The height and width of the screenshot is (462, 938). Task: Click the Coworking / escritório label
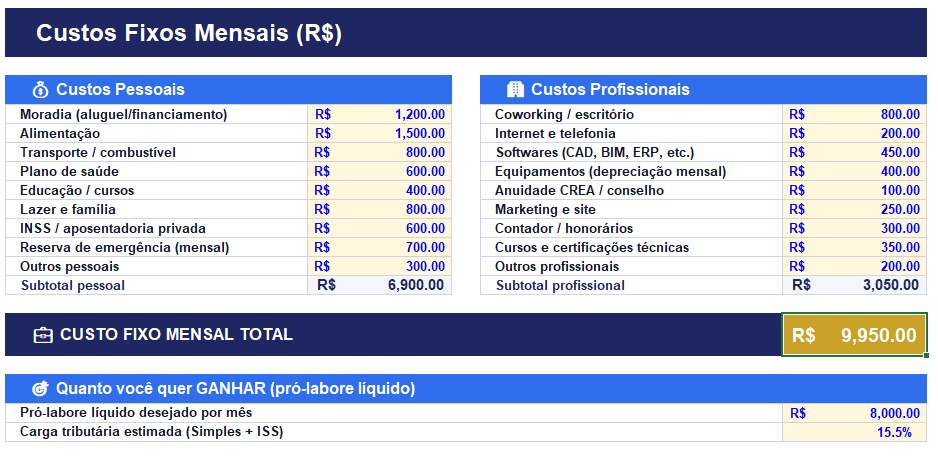pos(564,114)
